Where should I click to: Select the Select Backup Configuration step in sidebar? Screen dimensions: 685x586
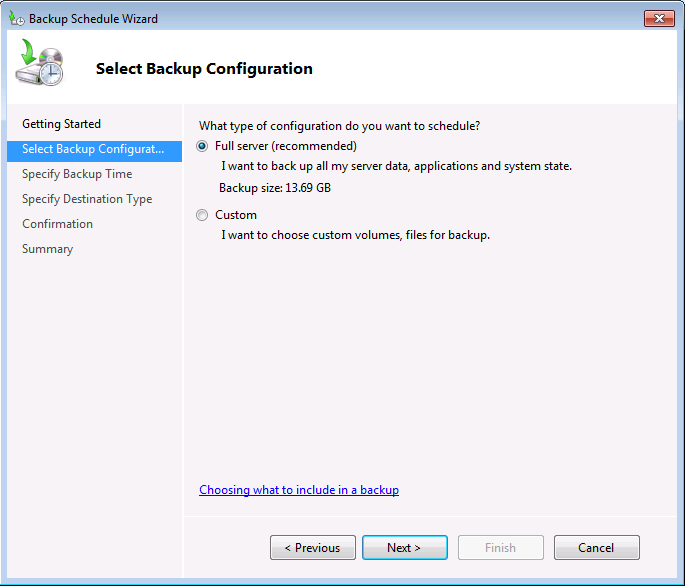pyautogui.click(x=93, y=149)
